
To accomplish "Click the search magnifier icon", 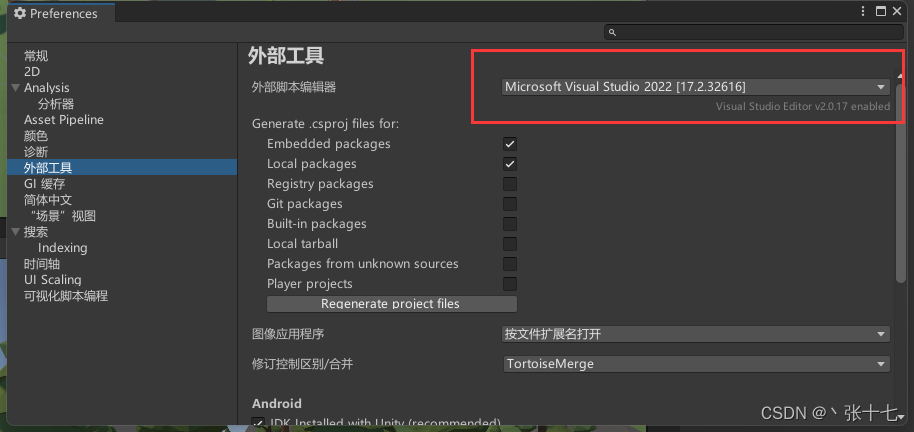I will click(x=612, y=33).
